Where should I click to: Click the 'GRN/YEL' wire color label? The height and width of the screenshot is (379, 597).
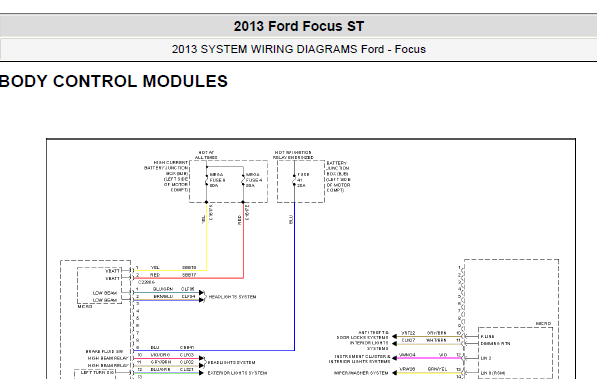[437, 369]
